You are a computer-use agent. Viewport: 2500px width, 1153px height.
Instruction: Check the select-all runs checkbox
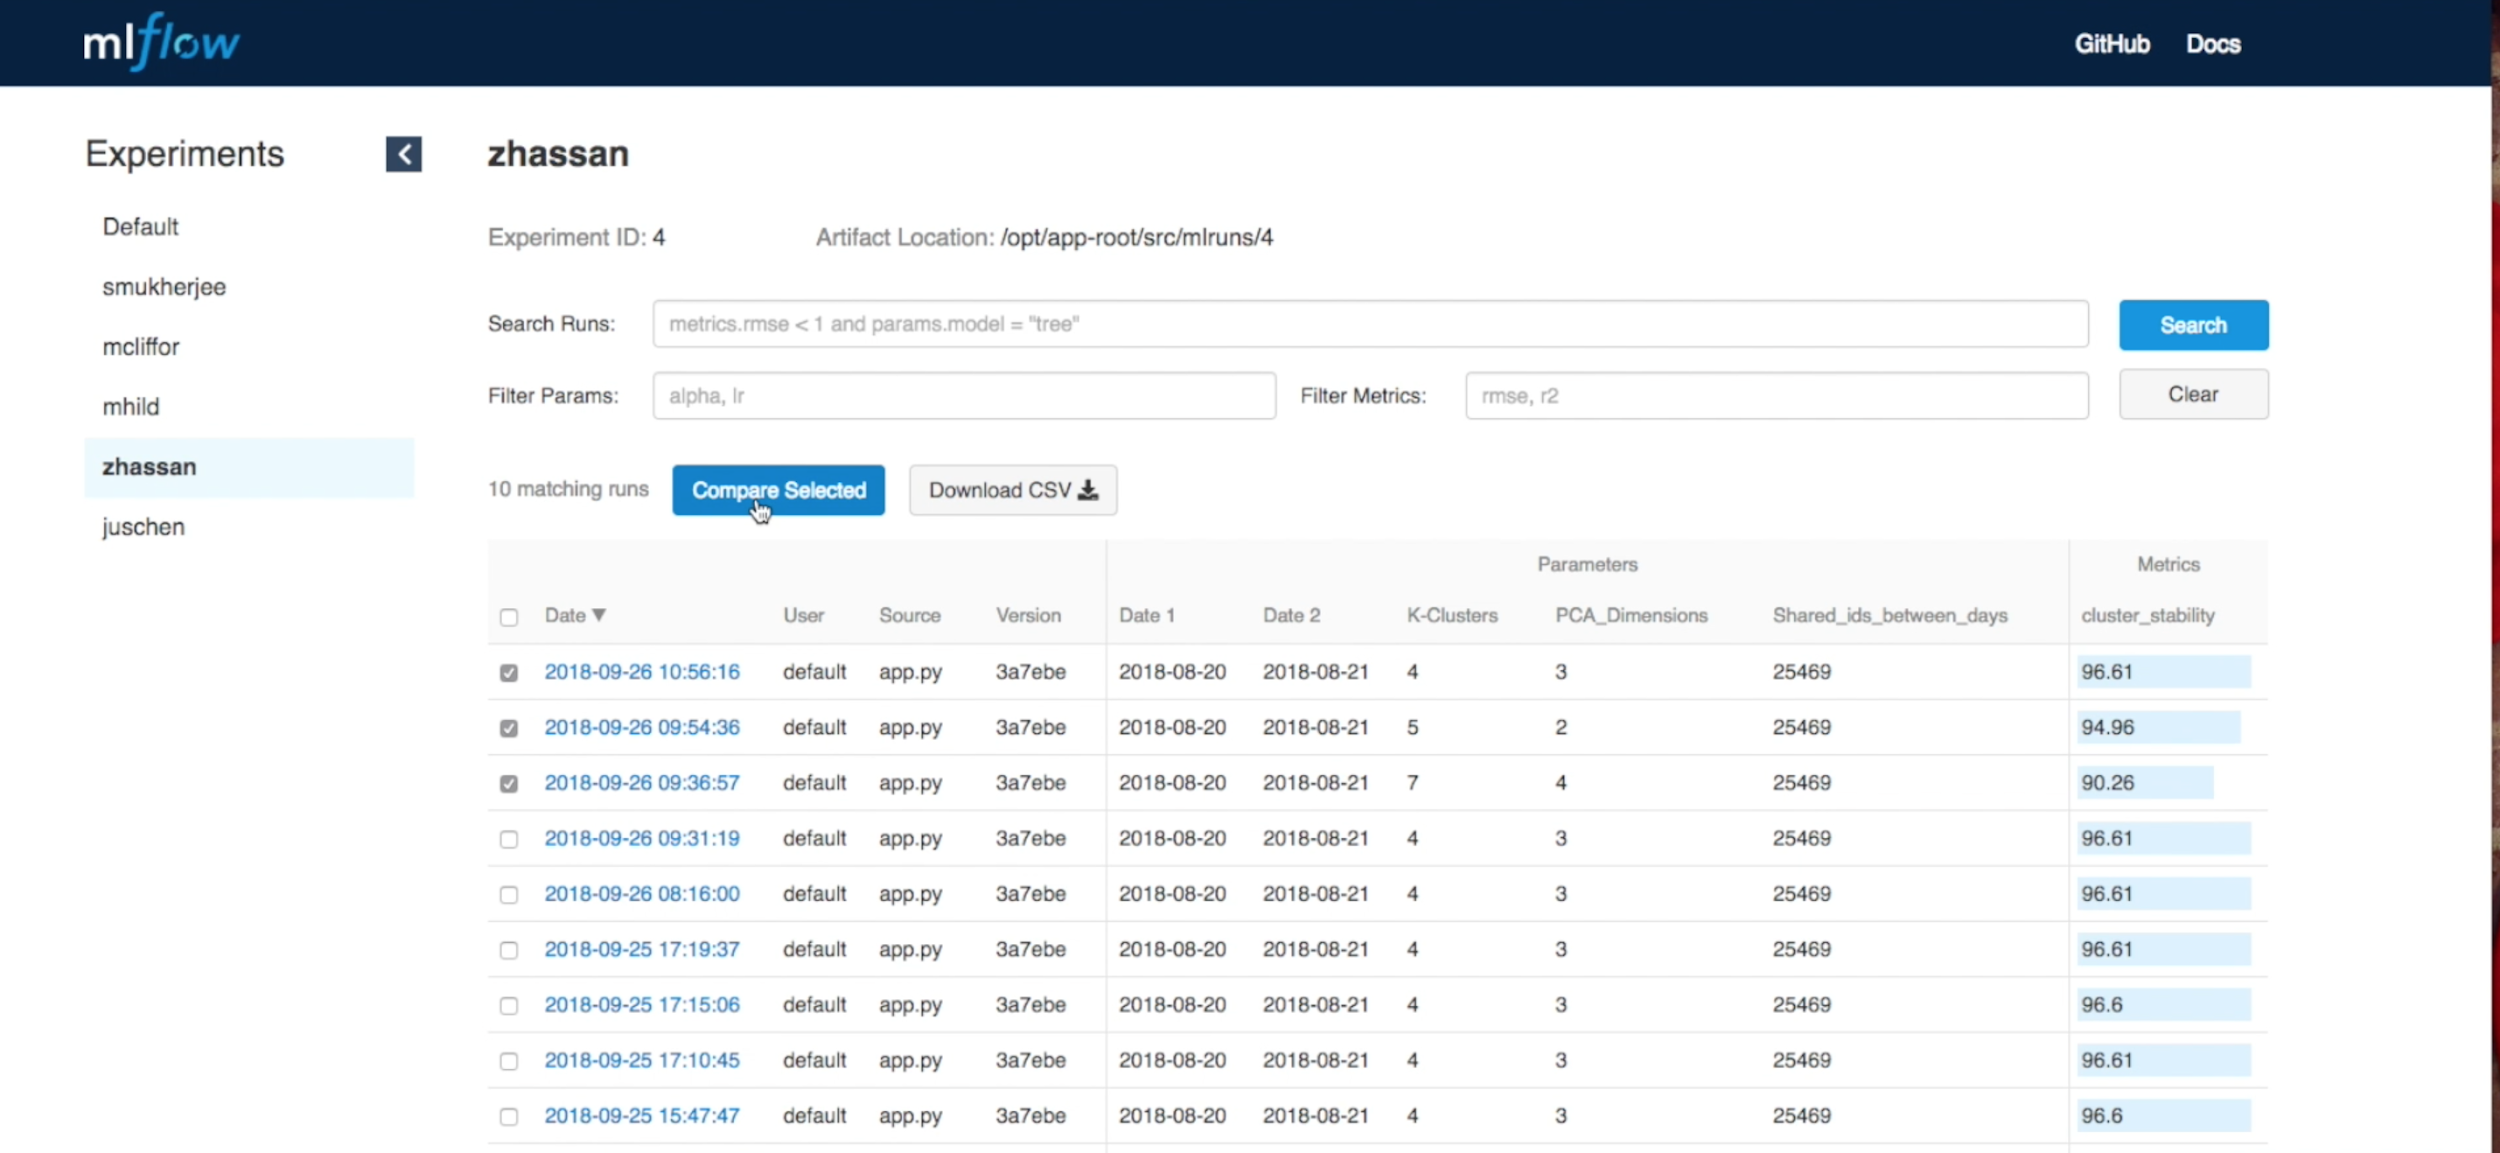coord(509,617)
